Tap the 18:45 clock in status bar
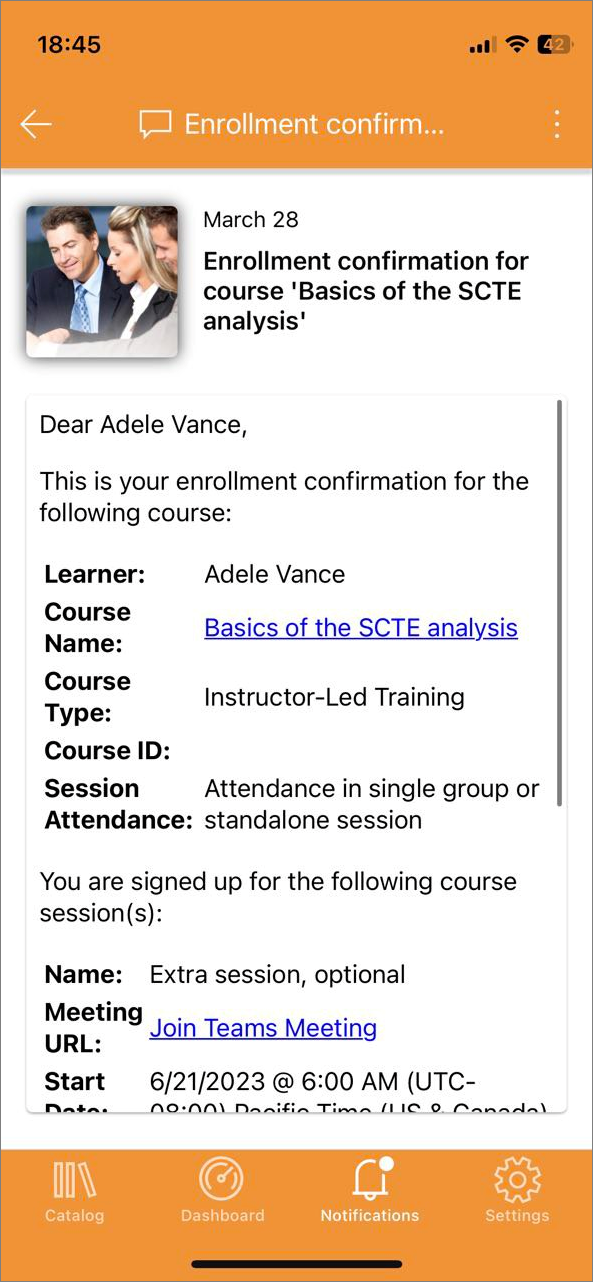The image size is (593, 1282). click(x=69, y=45)
